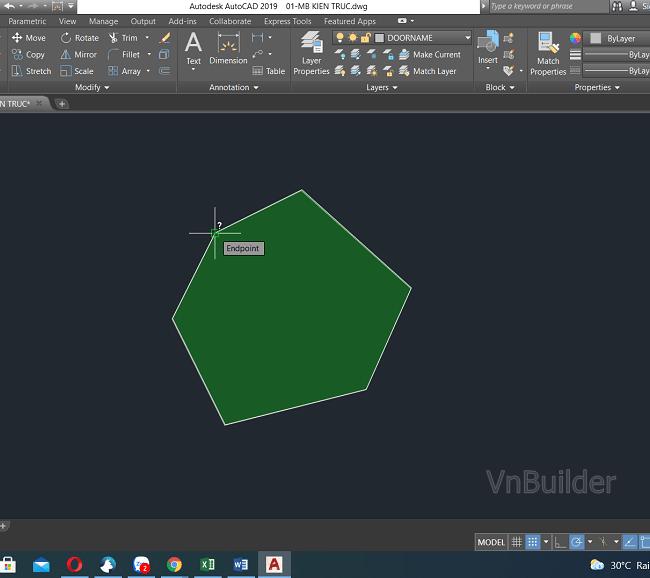Image resolution: width=650 pixels, height=578 pixels.
Task: Click the Erase pencil icon
Action: point(165,38)
